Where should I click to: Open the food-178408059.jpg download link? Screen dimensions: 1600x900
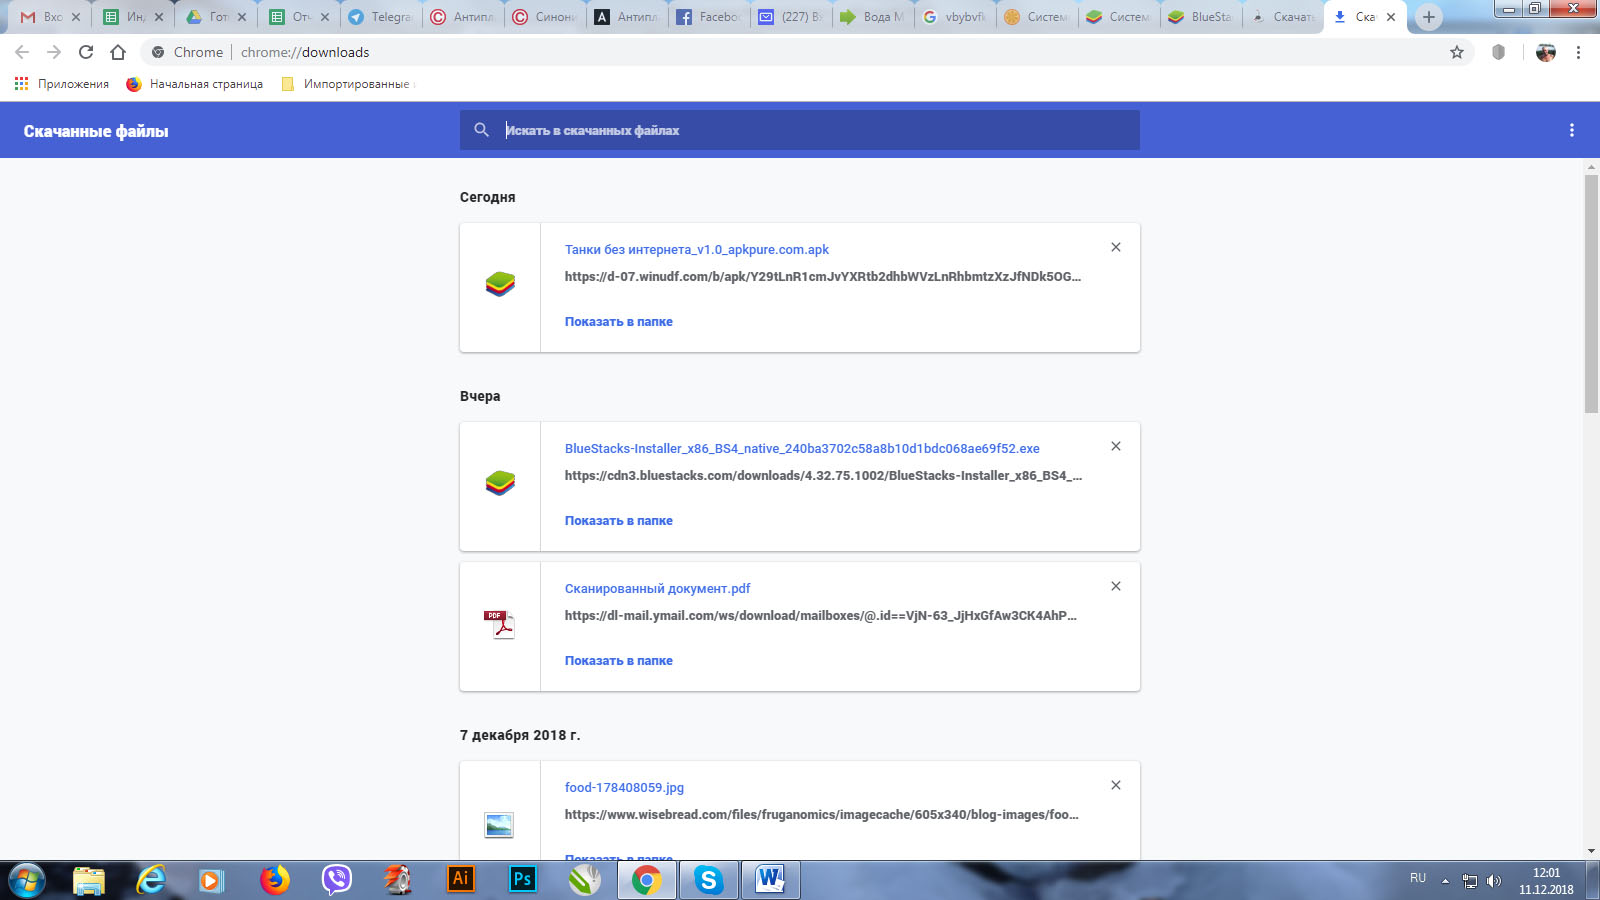pyautogui.click(x=624, y=788)
